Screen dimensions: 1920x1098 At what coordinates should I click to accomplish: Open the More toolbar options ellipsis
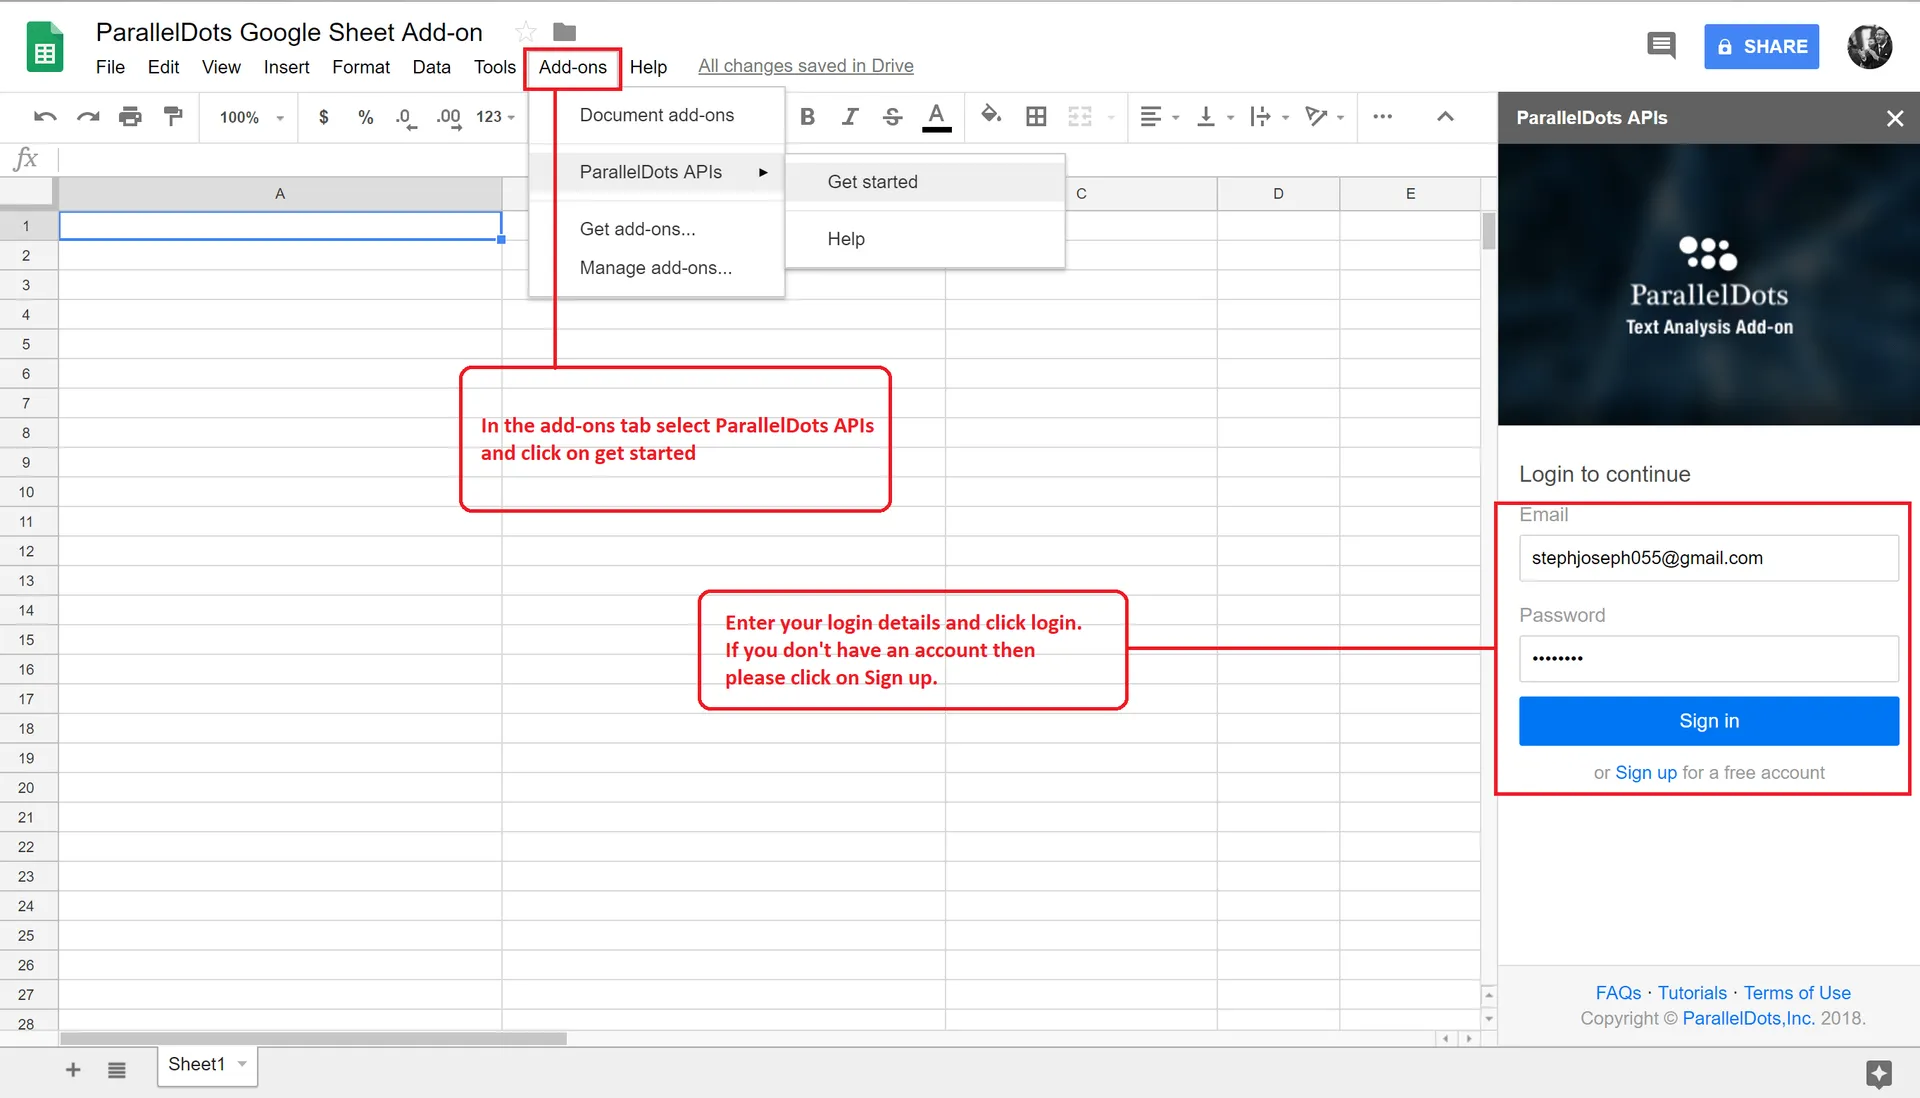click(1383, 117)
